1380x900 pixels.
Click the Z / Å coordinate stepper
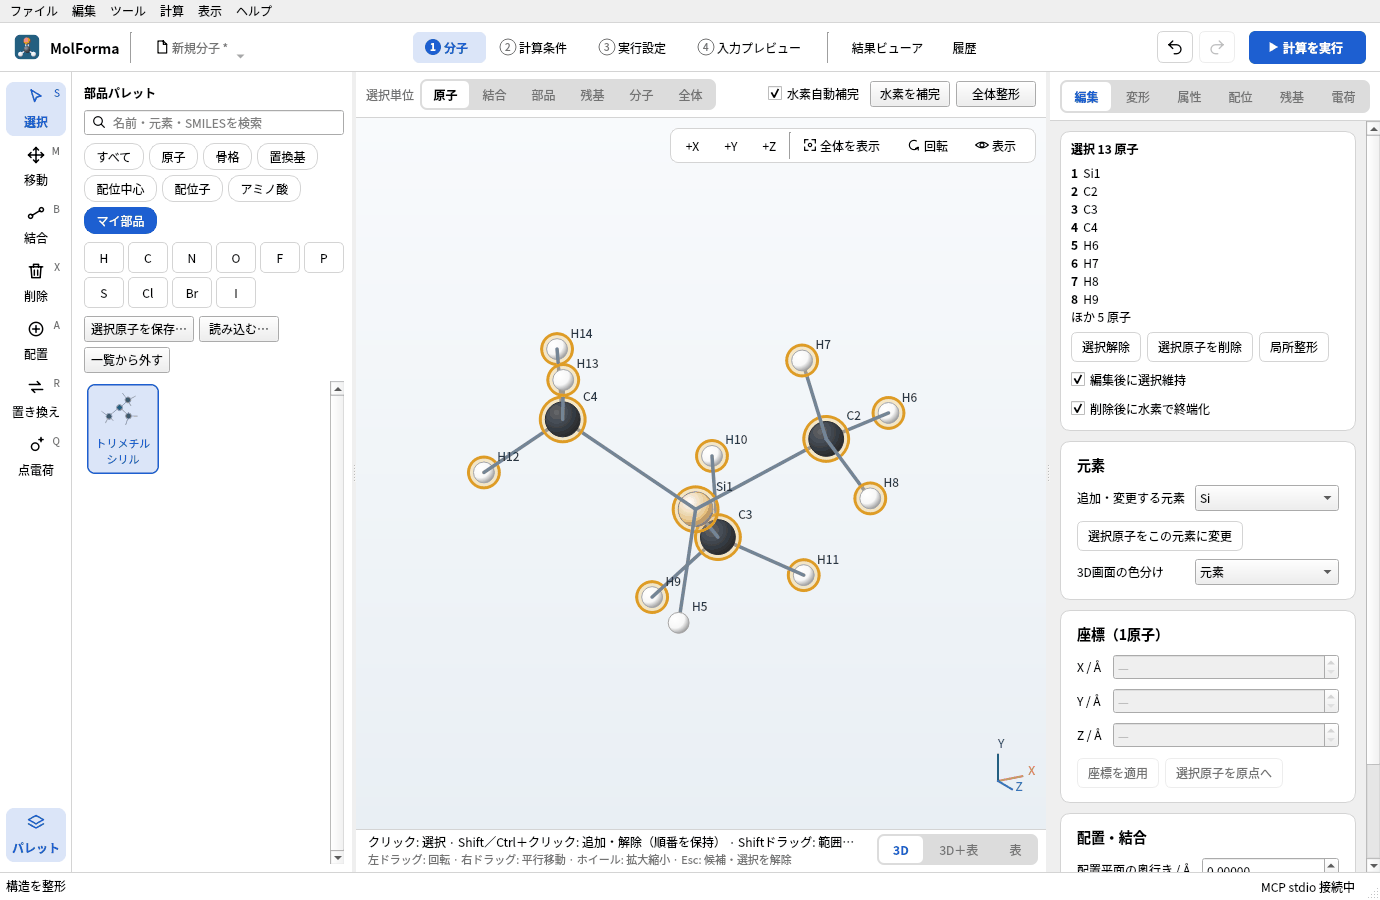[x=1331, y=735]
